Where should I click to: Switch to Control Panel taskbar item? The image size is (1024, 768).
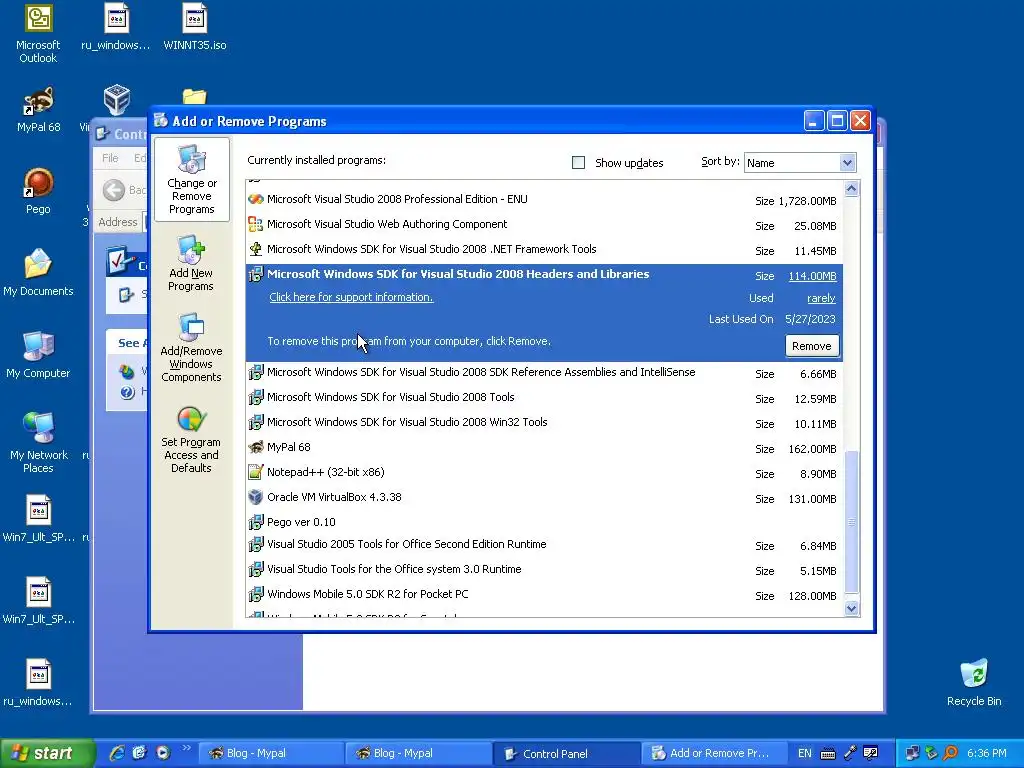click(x=566, y=754)
